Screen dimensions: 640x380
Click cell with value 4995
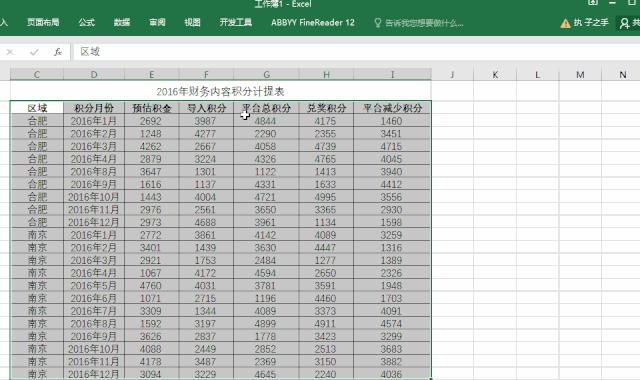(x=326, y=197)
